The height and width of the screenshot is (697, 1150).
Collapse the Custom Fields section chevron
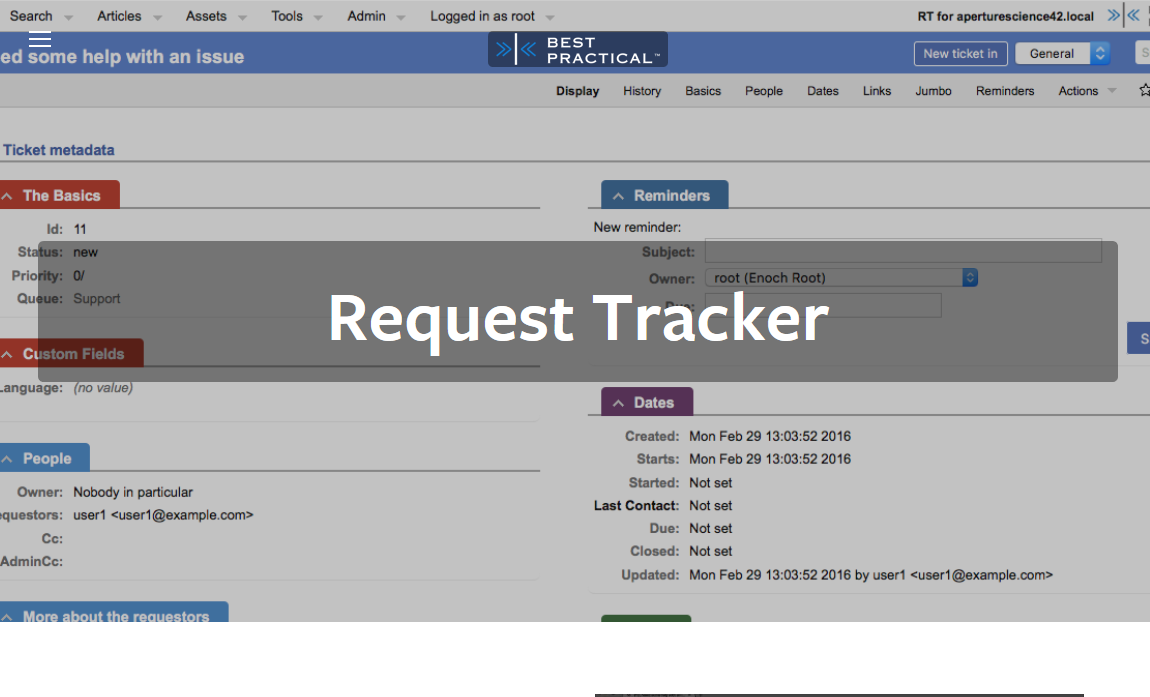coord(7,354)
